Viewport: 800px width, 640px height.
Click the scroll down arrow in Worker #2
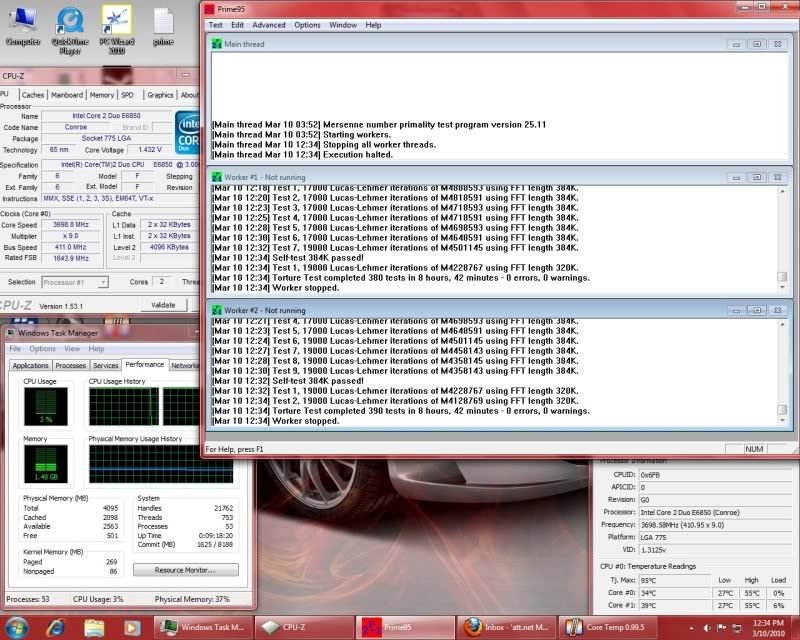click(782, 421)
